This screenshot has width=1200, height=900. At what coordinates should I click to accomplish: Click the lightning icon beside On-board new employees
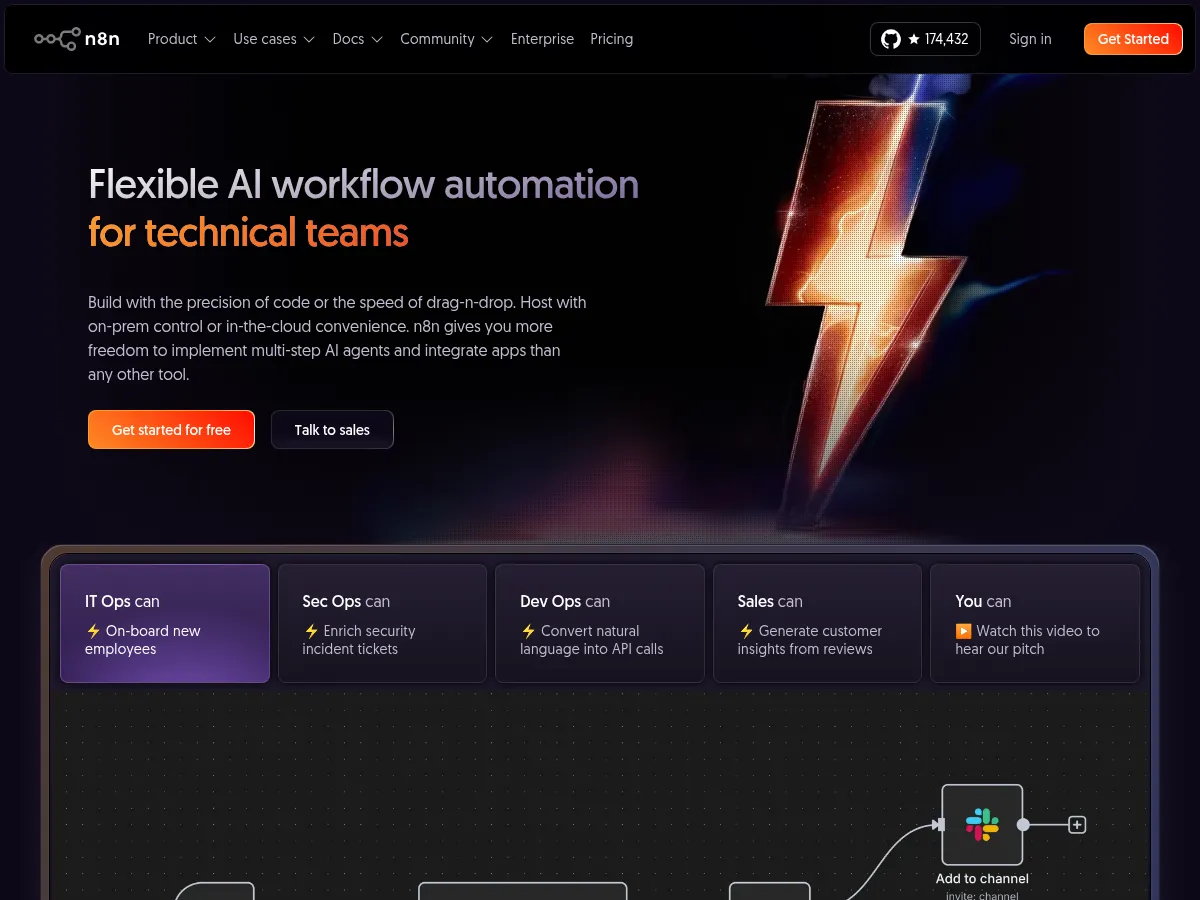click(93, 631)
